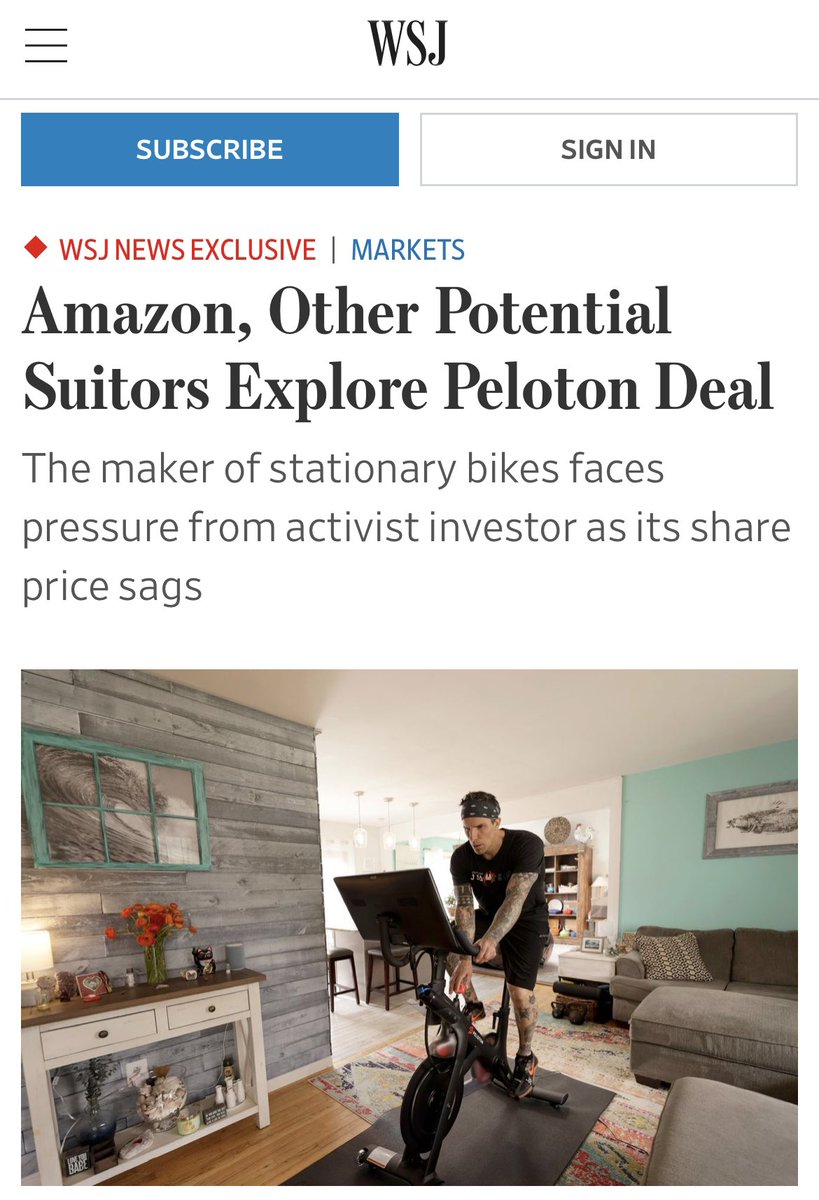The height and width of the screenshot is (1200, 819).
Task: Click the framed artwork on the teal wall
Action: point(751,818)
